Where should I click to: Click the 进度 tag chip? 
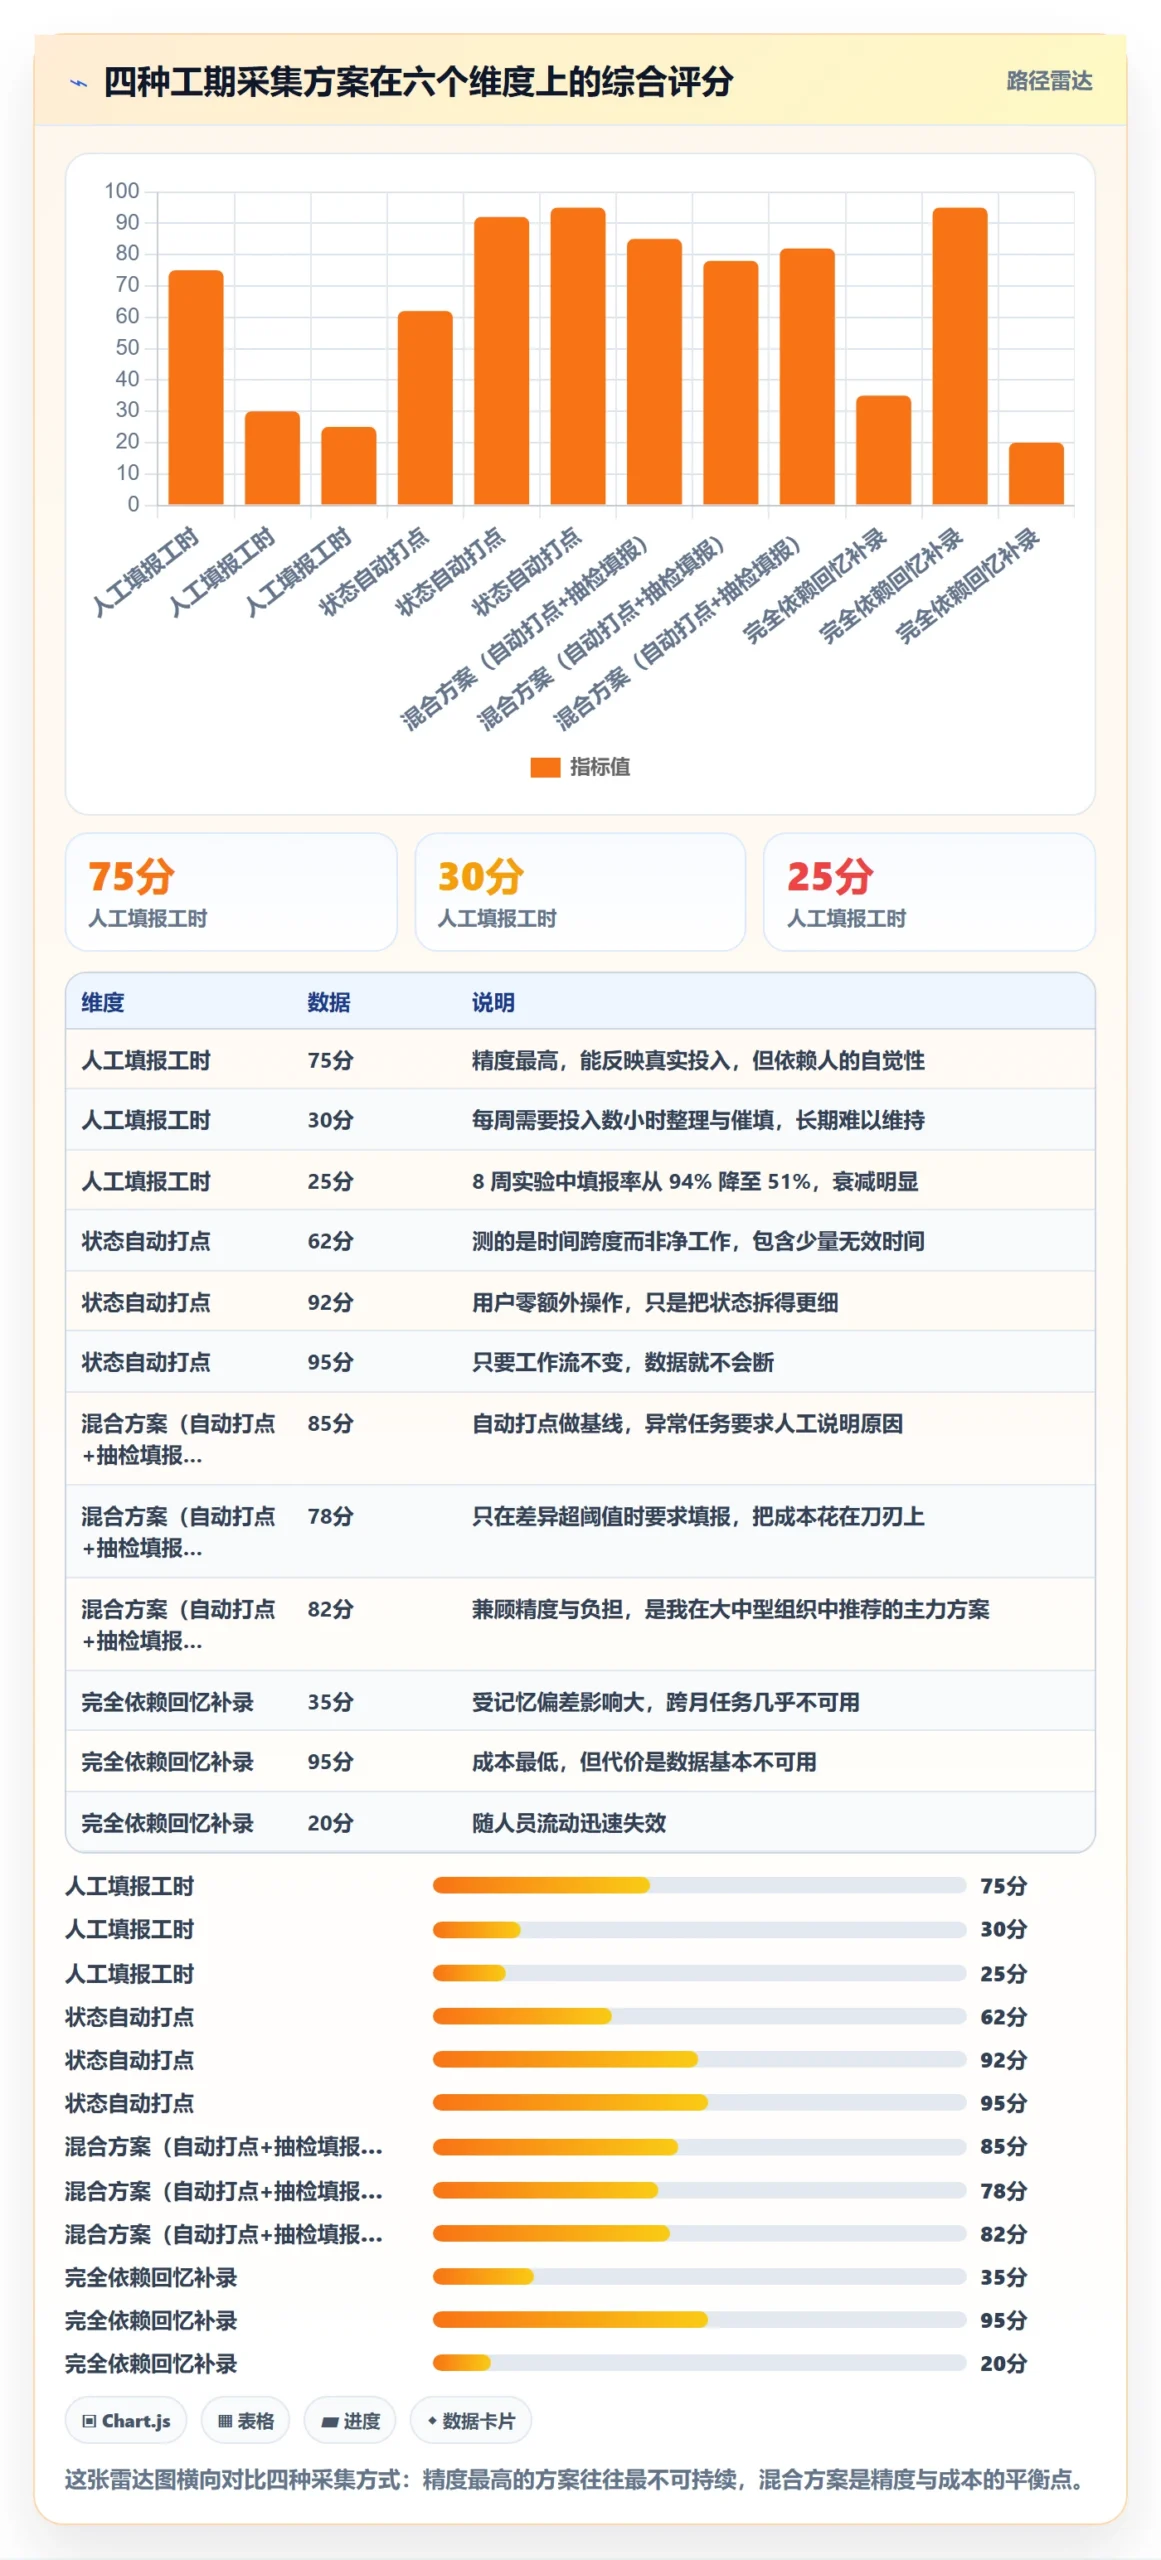click(350, 2420)
